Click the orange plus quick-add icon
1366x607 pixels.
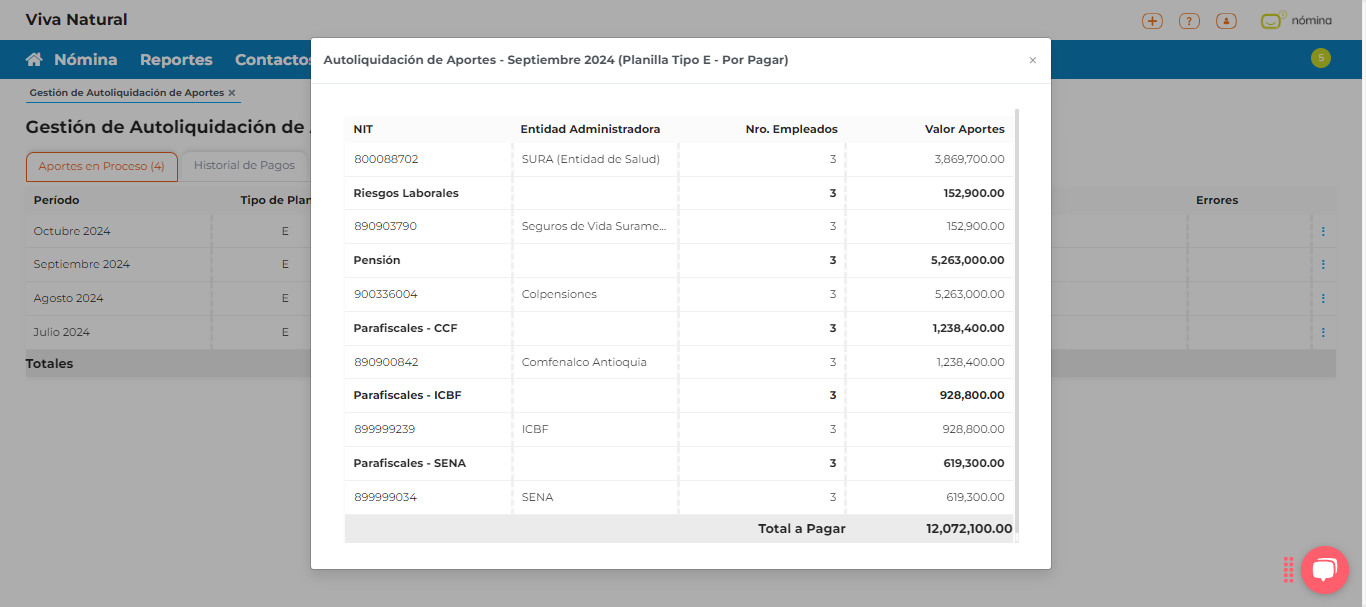coord(1152,21)
